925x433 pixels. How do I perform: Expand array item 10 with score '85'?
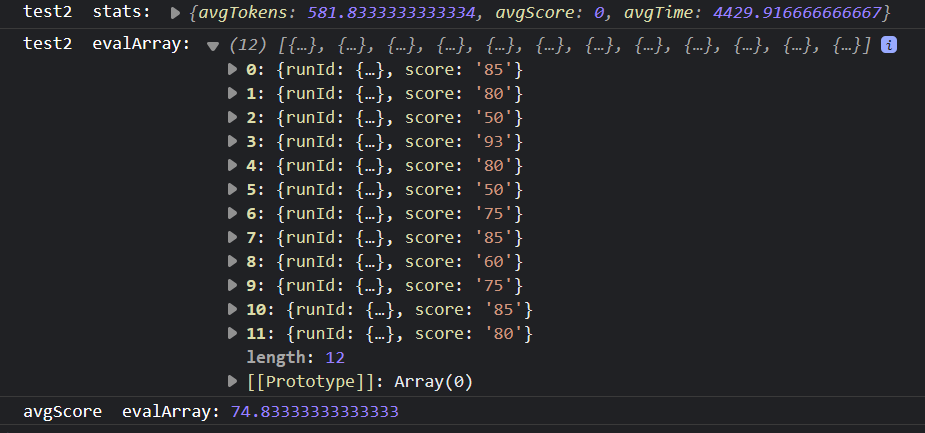pos(234,309)
